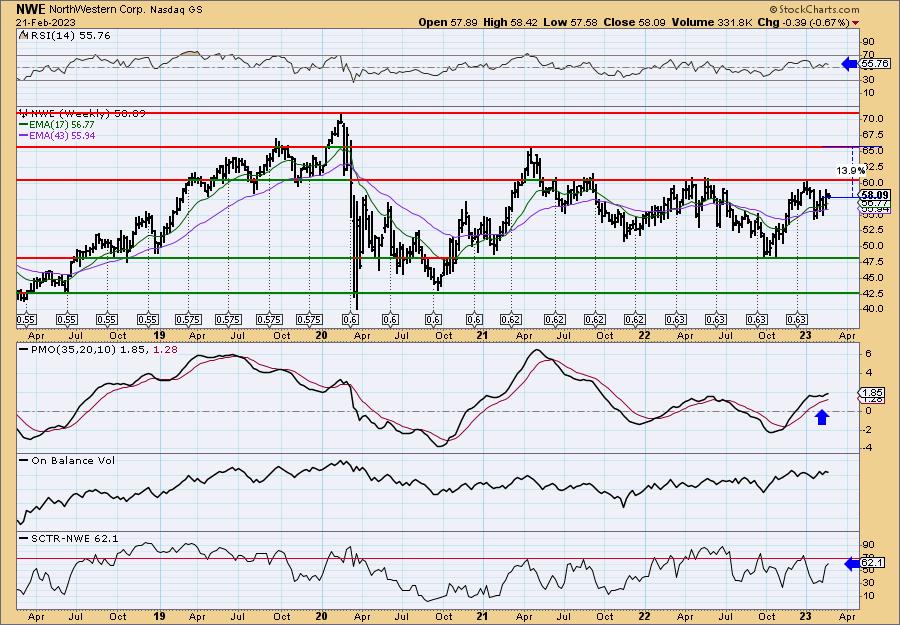Click the -4 label on PMO axis
The height and width of the screenshot is (625, 900).
tap(868, 448)
